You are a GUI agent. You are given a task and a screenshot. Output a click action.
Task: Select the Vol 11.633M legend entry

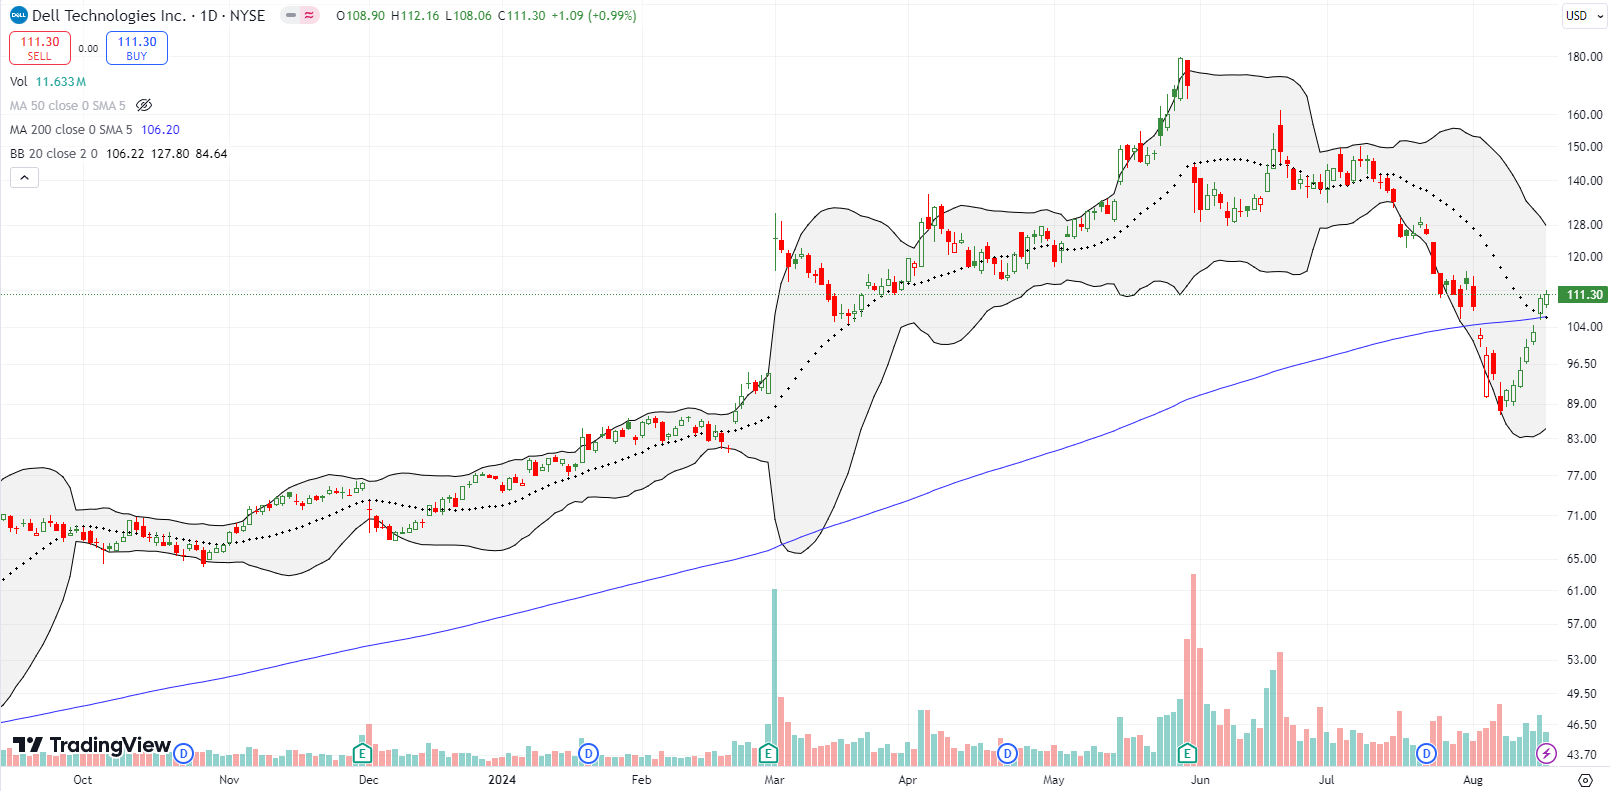(48, 81)
